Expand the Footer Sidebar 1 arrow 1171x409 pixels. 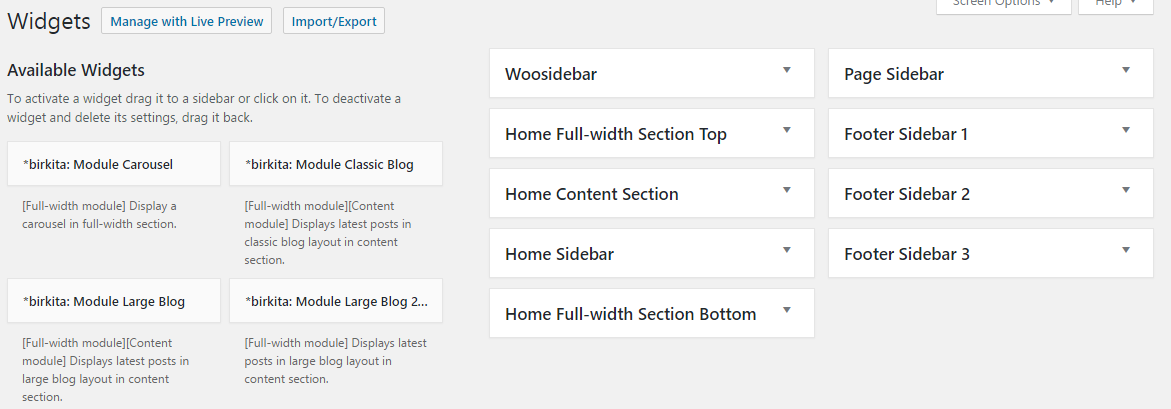pos(1126,130)
